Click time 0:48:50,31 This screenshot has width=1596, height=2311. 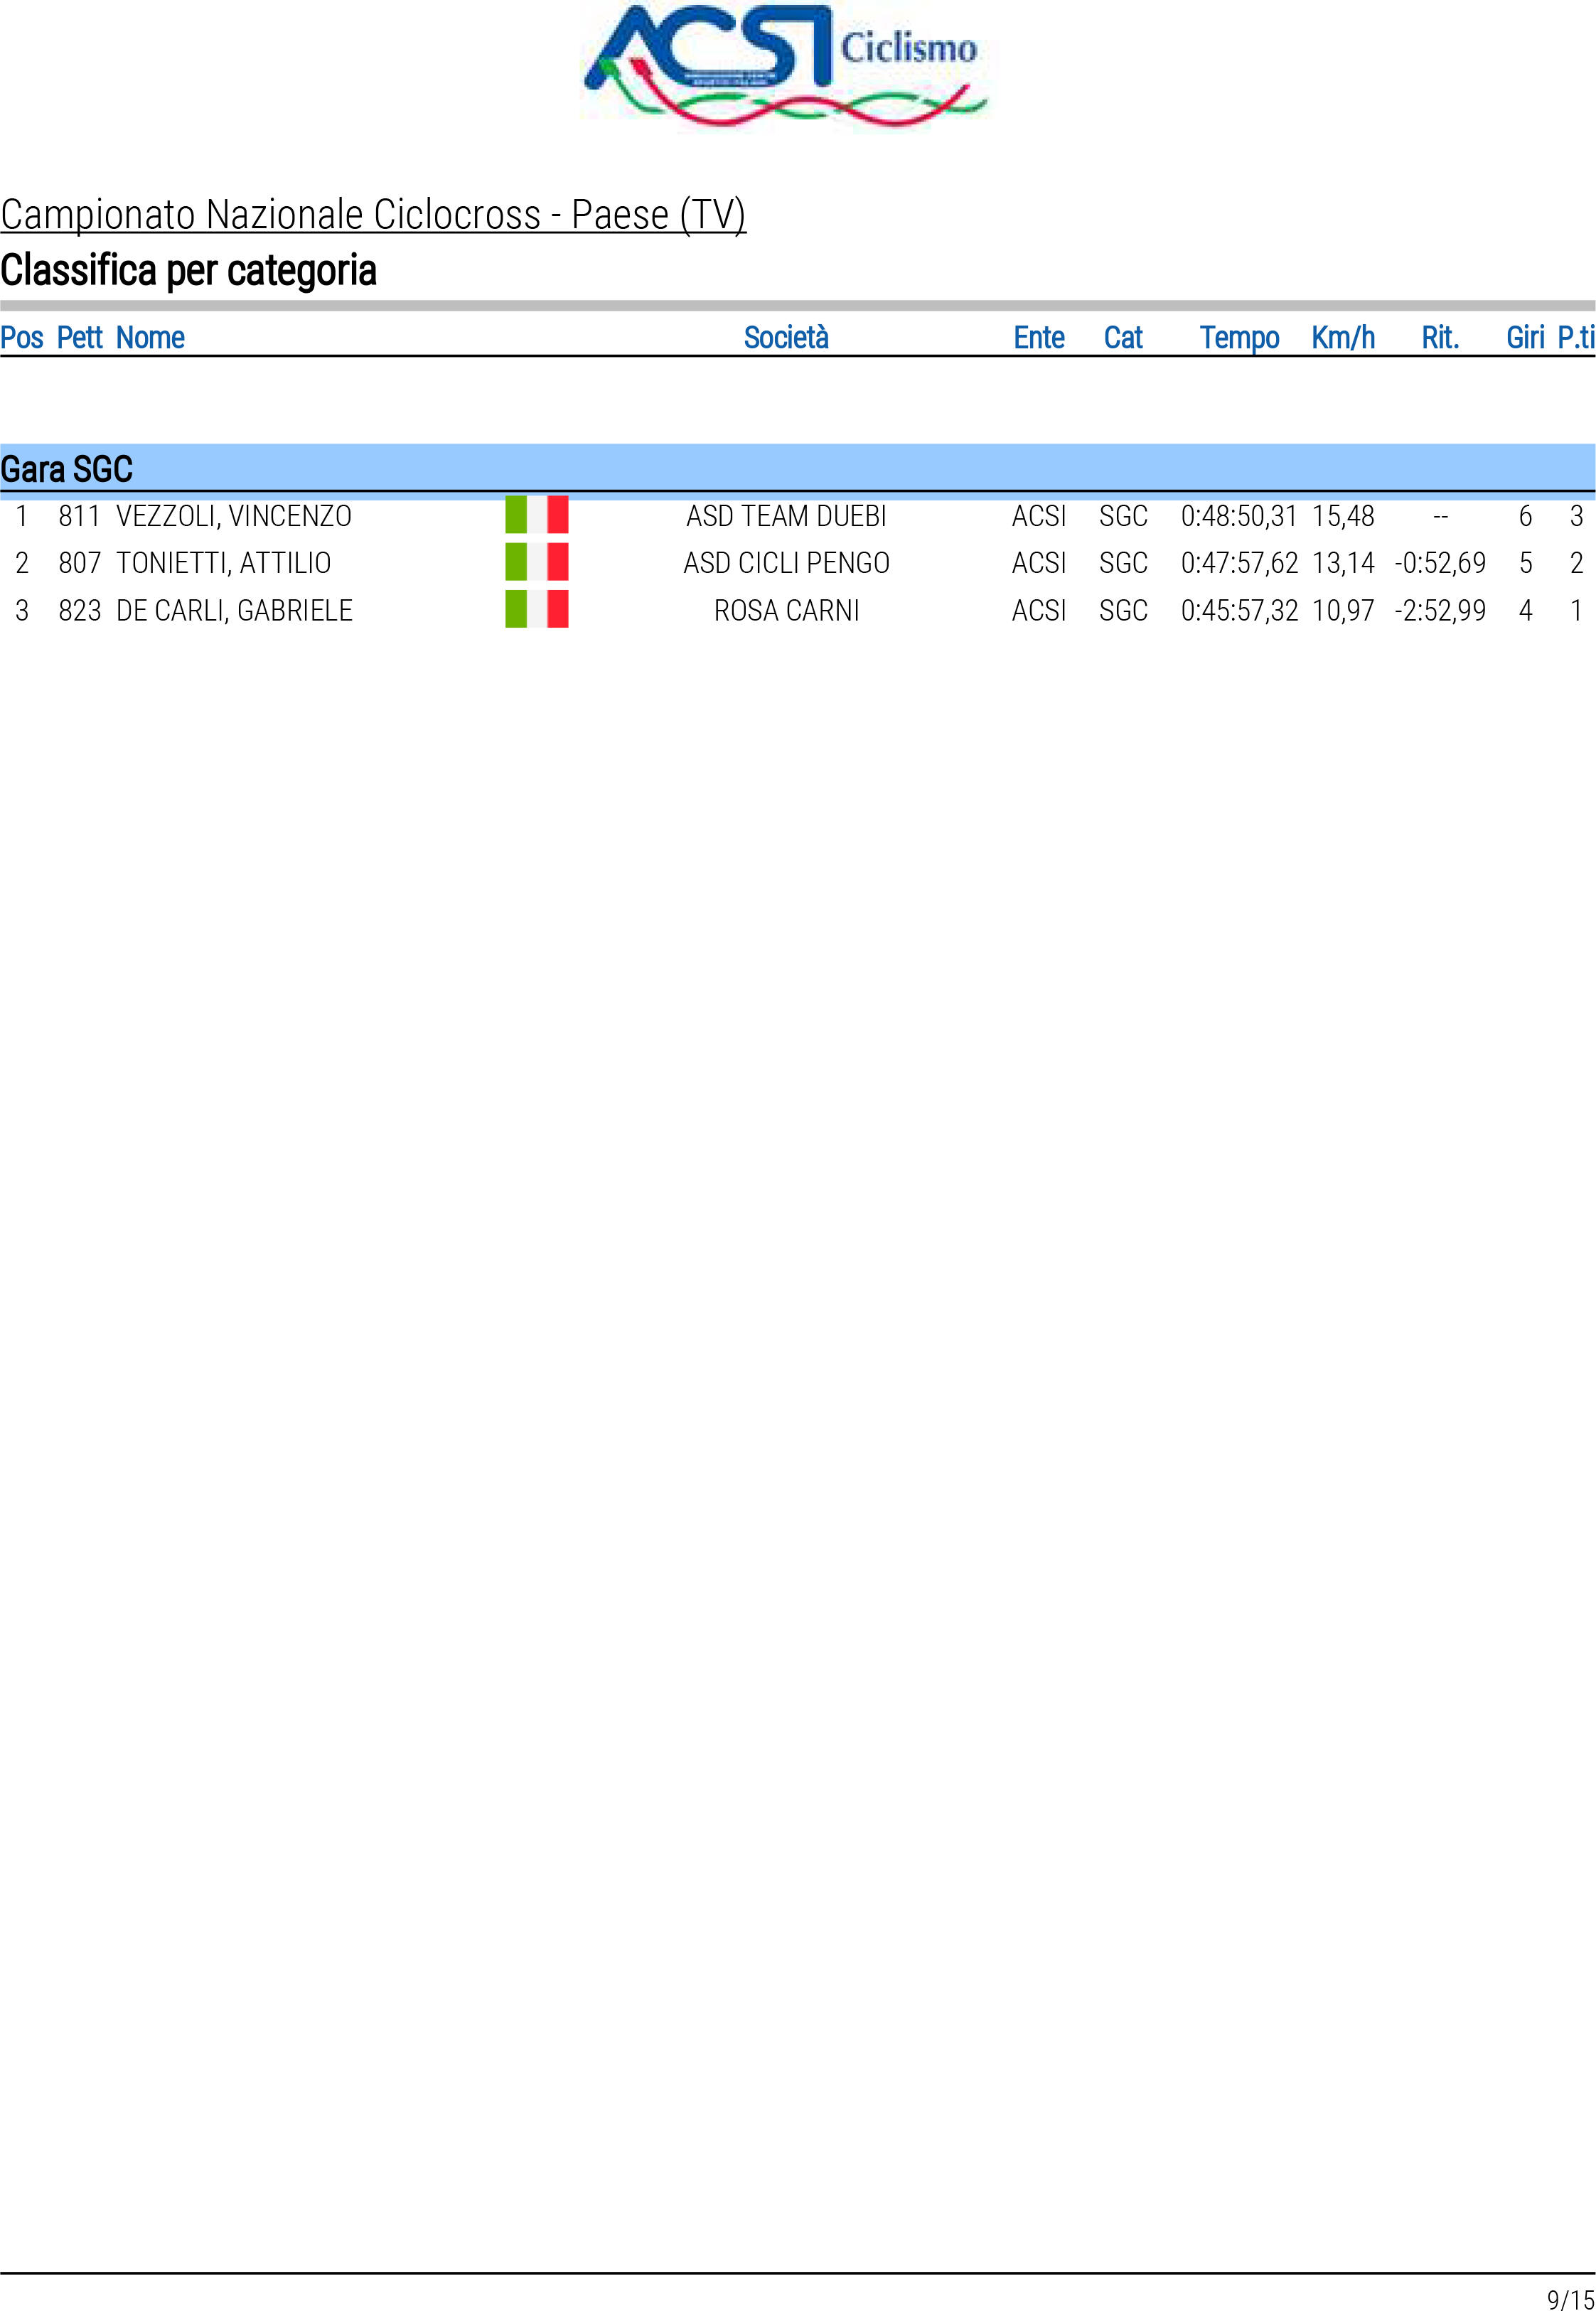point(1240,517)
